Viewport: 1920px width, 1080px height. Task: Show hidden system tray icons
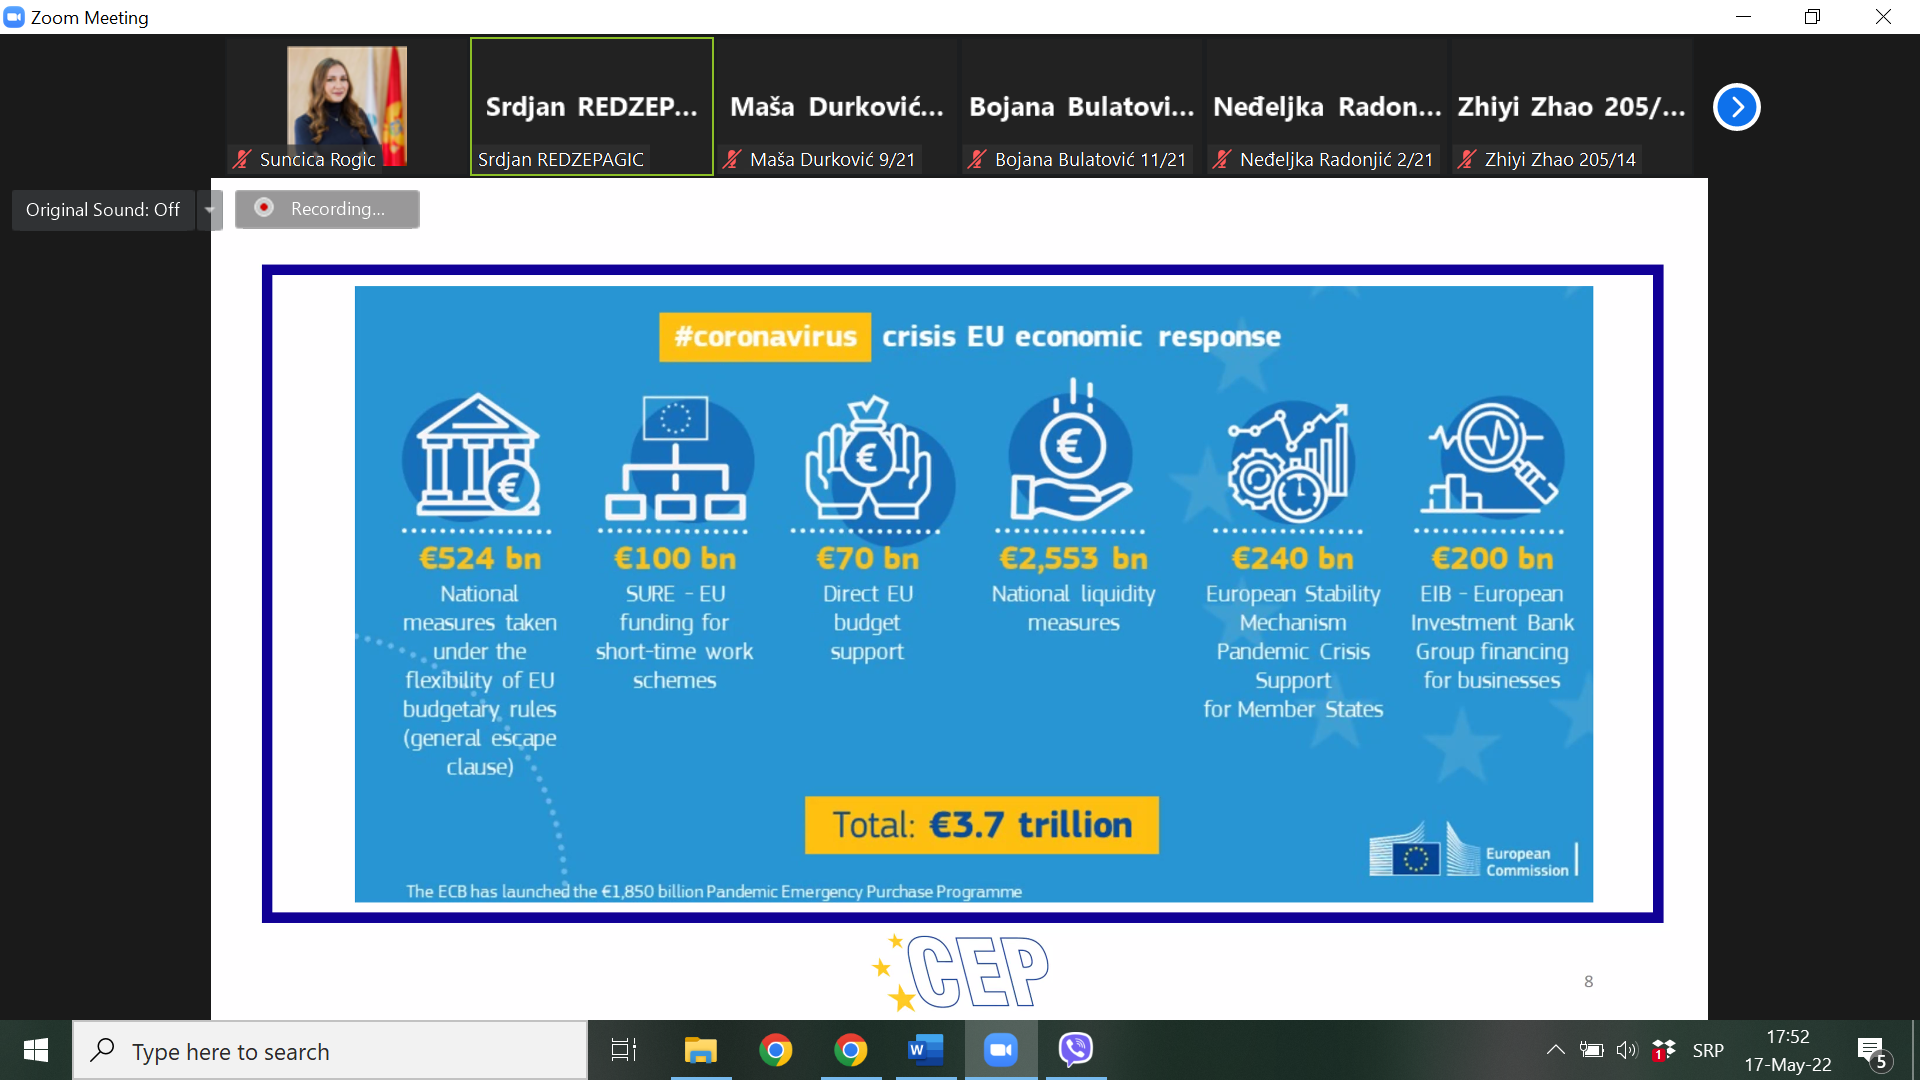(1555, 1050)
